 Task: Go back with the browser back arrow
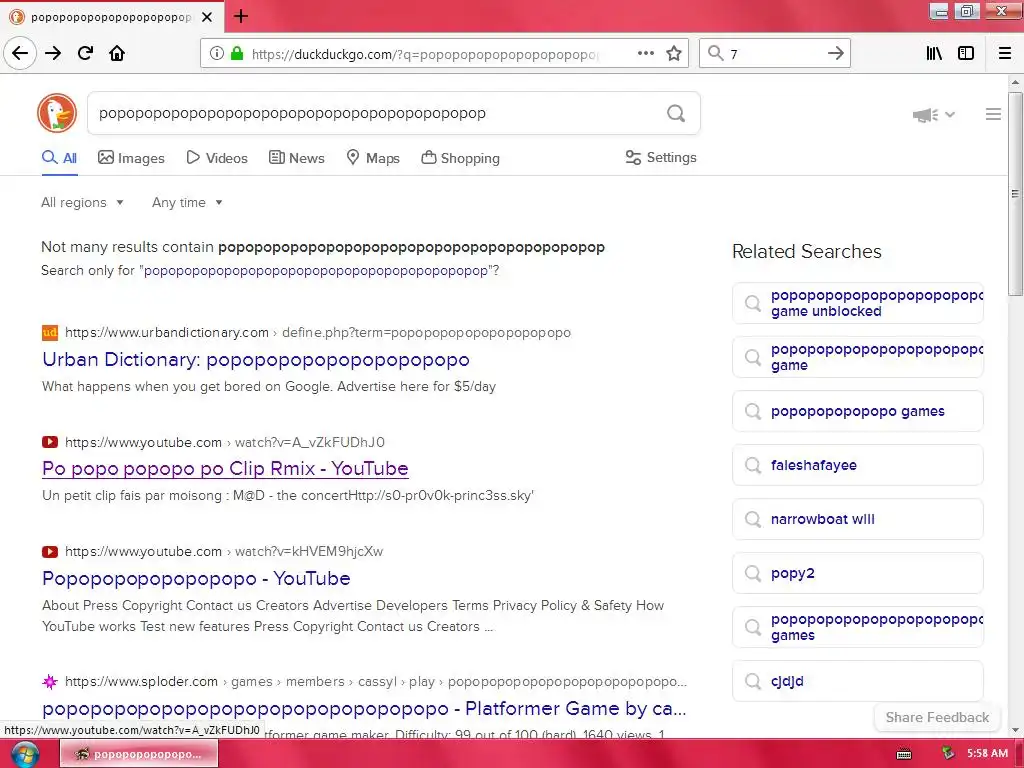[20, 53]
